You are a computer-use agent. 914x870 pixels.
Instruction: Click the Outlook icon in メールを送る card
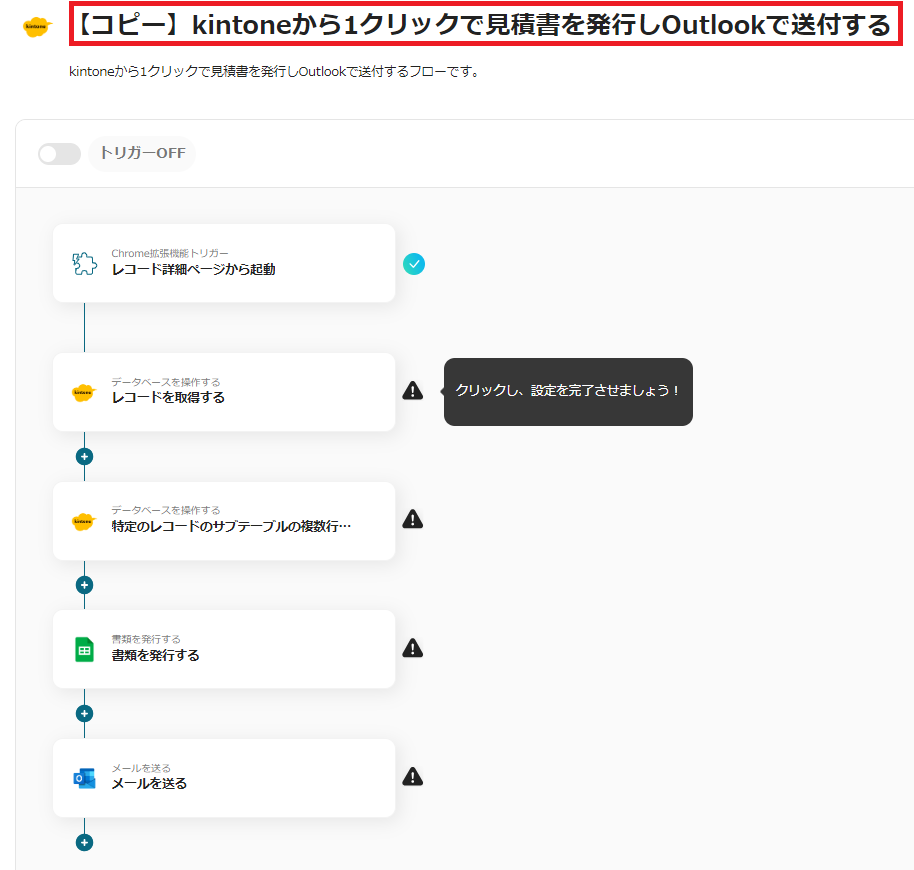click(x=85, y=779)
